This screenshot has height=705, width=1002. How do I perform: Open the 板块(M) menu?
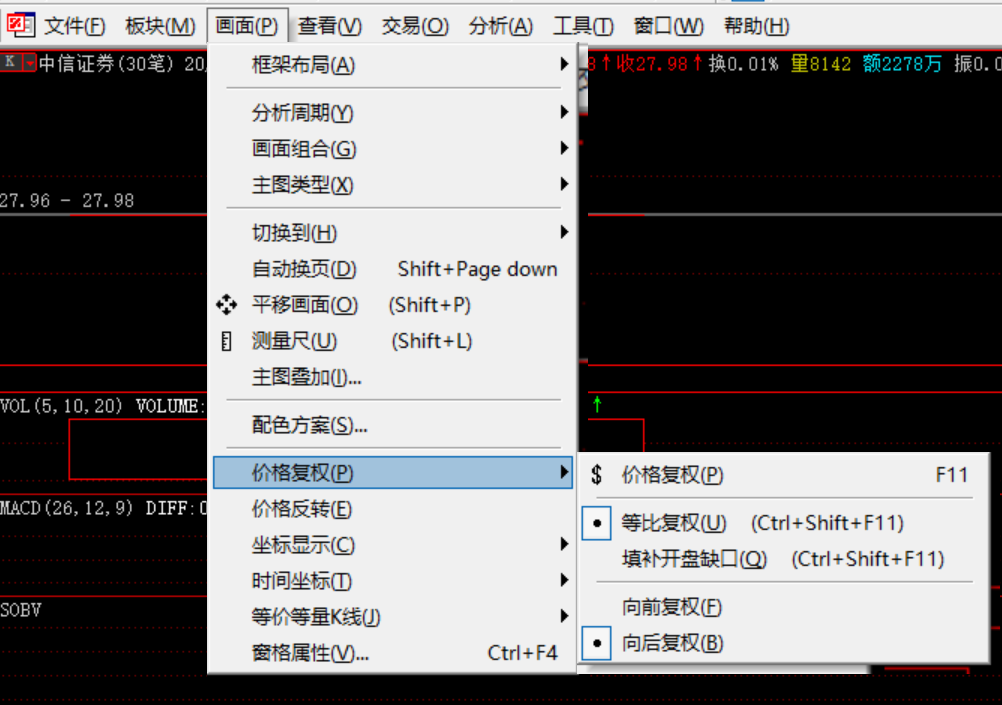pyautogui.click(x=160, y=26)
